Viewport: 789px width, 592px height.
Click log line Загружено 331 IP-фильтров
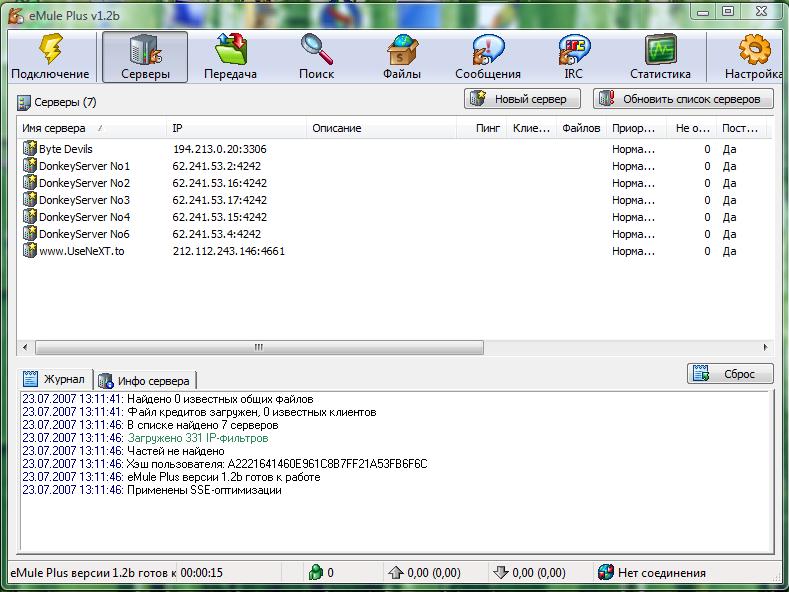[198, 438]
